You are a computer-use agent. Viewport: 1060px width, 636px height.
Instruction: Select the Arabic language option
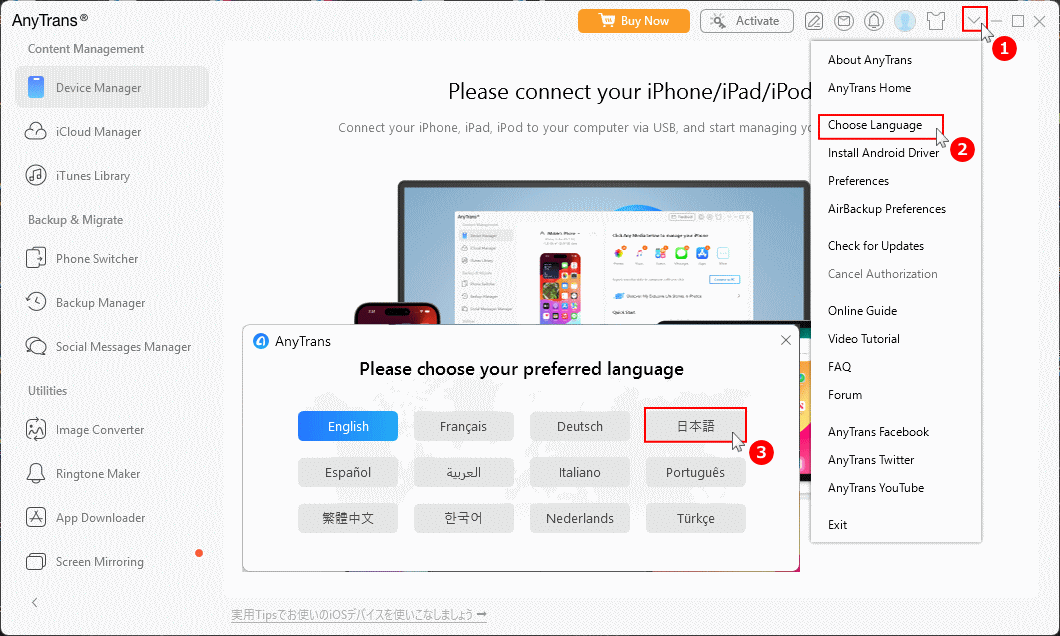click(x=464, y=472)
